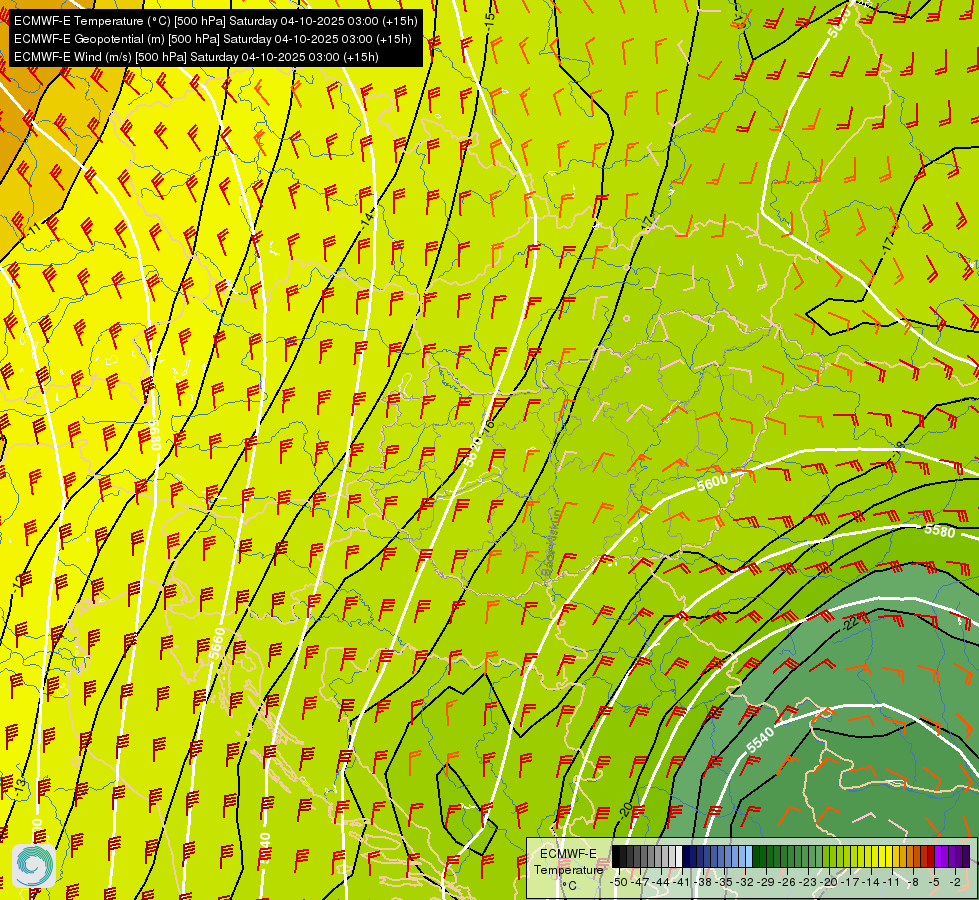
Task: Click the -2 tick label in the legend
Action: tap(955, 882)
